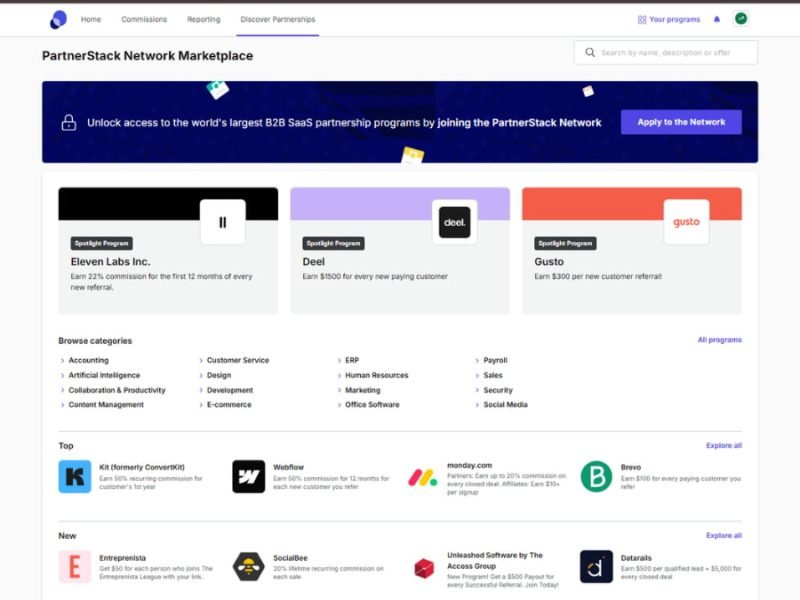Click the lock icon in banner
Viewport: 800px width, 600px height.
69,122
